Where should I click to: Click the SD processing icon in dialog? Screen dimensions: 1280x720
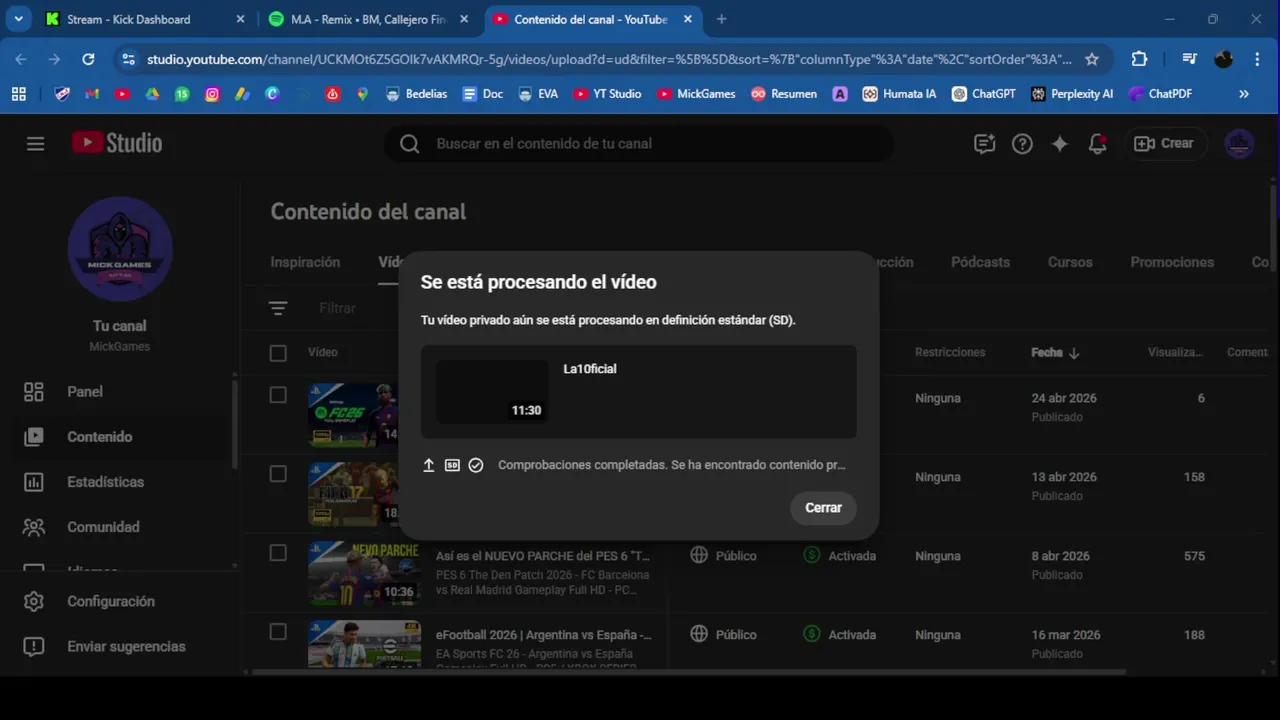[x=452, y=465]
